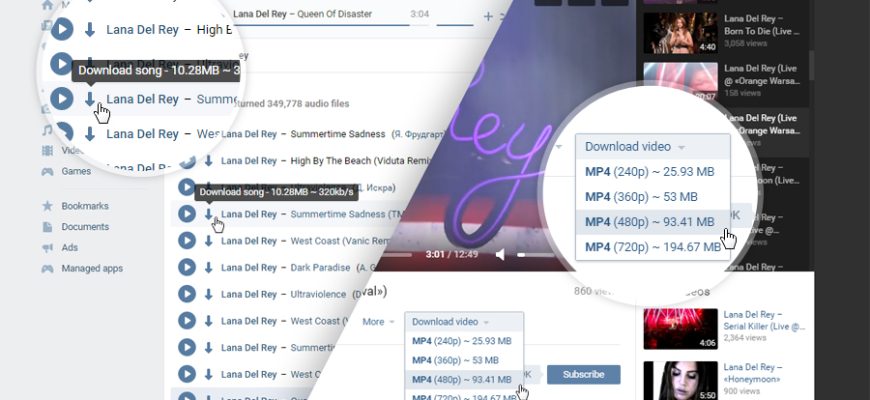Click the video playlist scrollbar at right

pos(811,64)
